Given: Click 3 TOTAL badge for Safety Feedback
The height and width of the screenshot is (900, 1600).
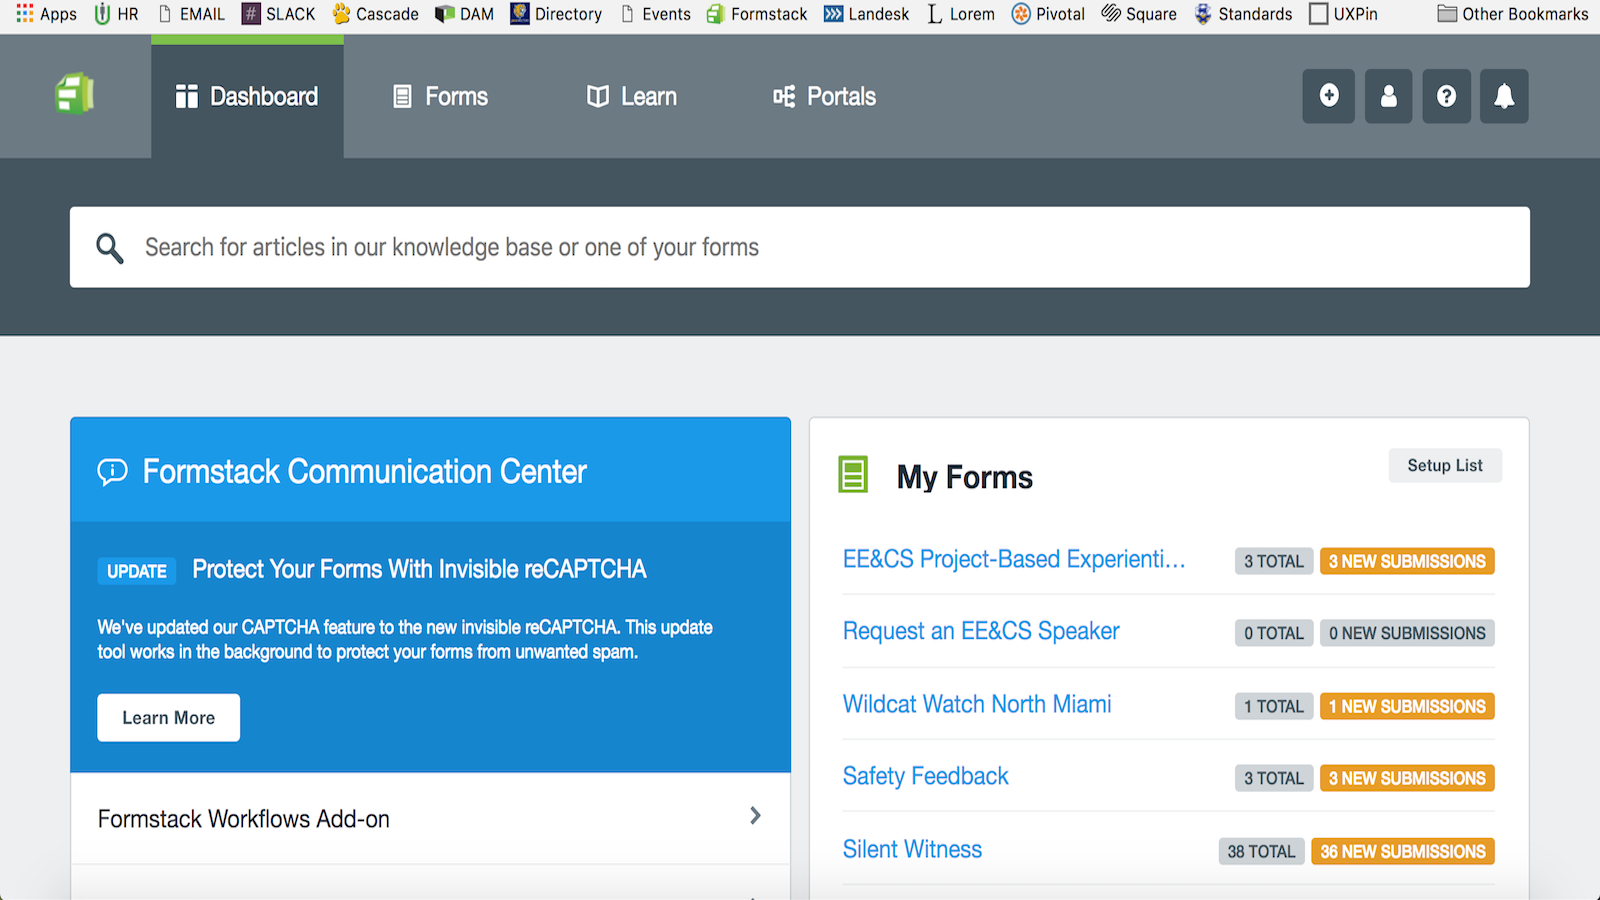Looking at the screenshot, I should [x=1274, y=778].
